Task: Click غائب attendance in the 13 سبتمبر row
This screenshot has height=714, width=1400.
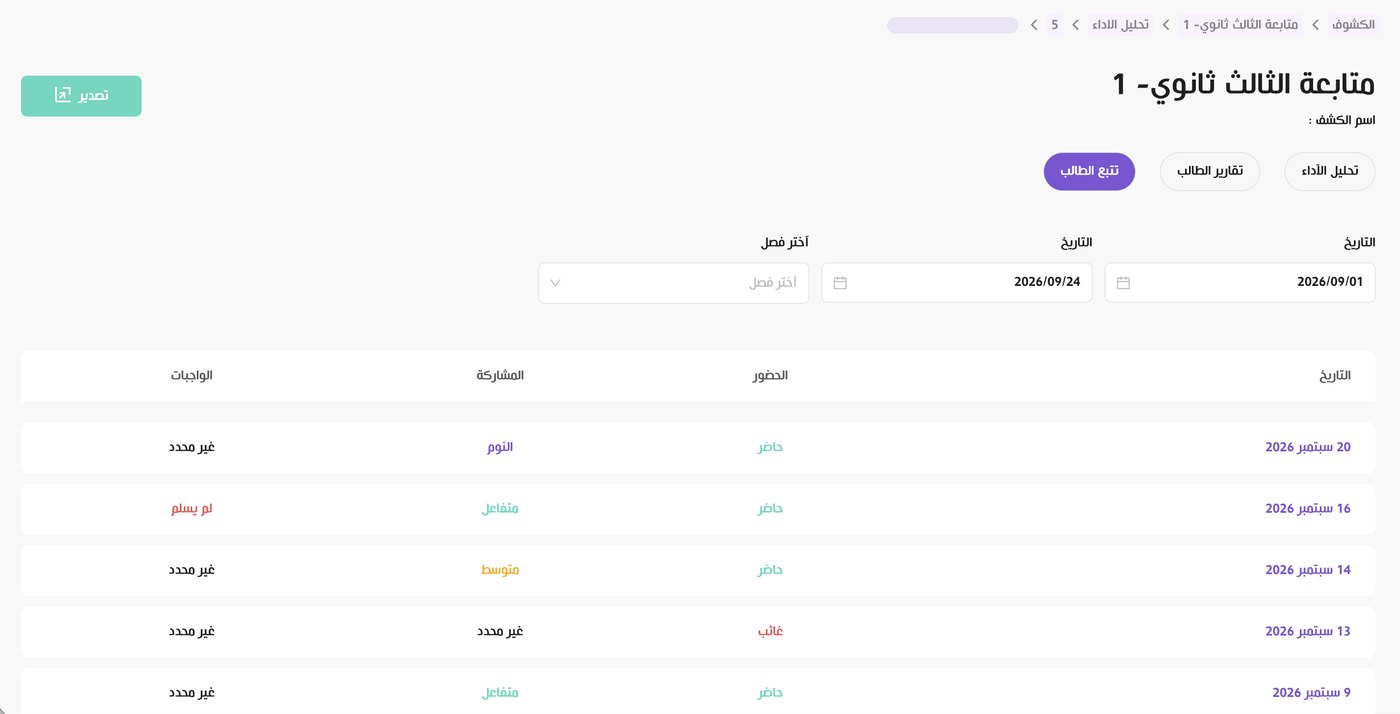Action: tap(770, 632)
